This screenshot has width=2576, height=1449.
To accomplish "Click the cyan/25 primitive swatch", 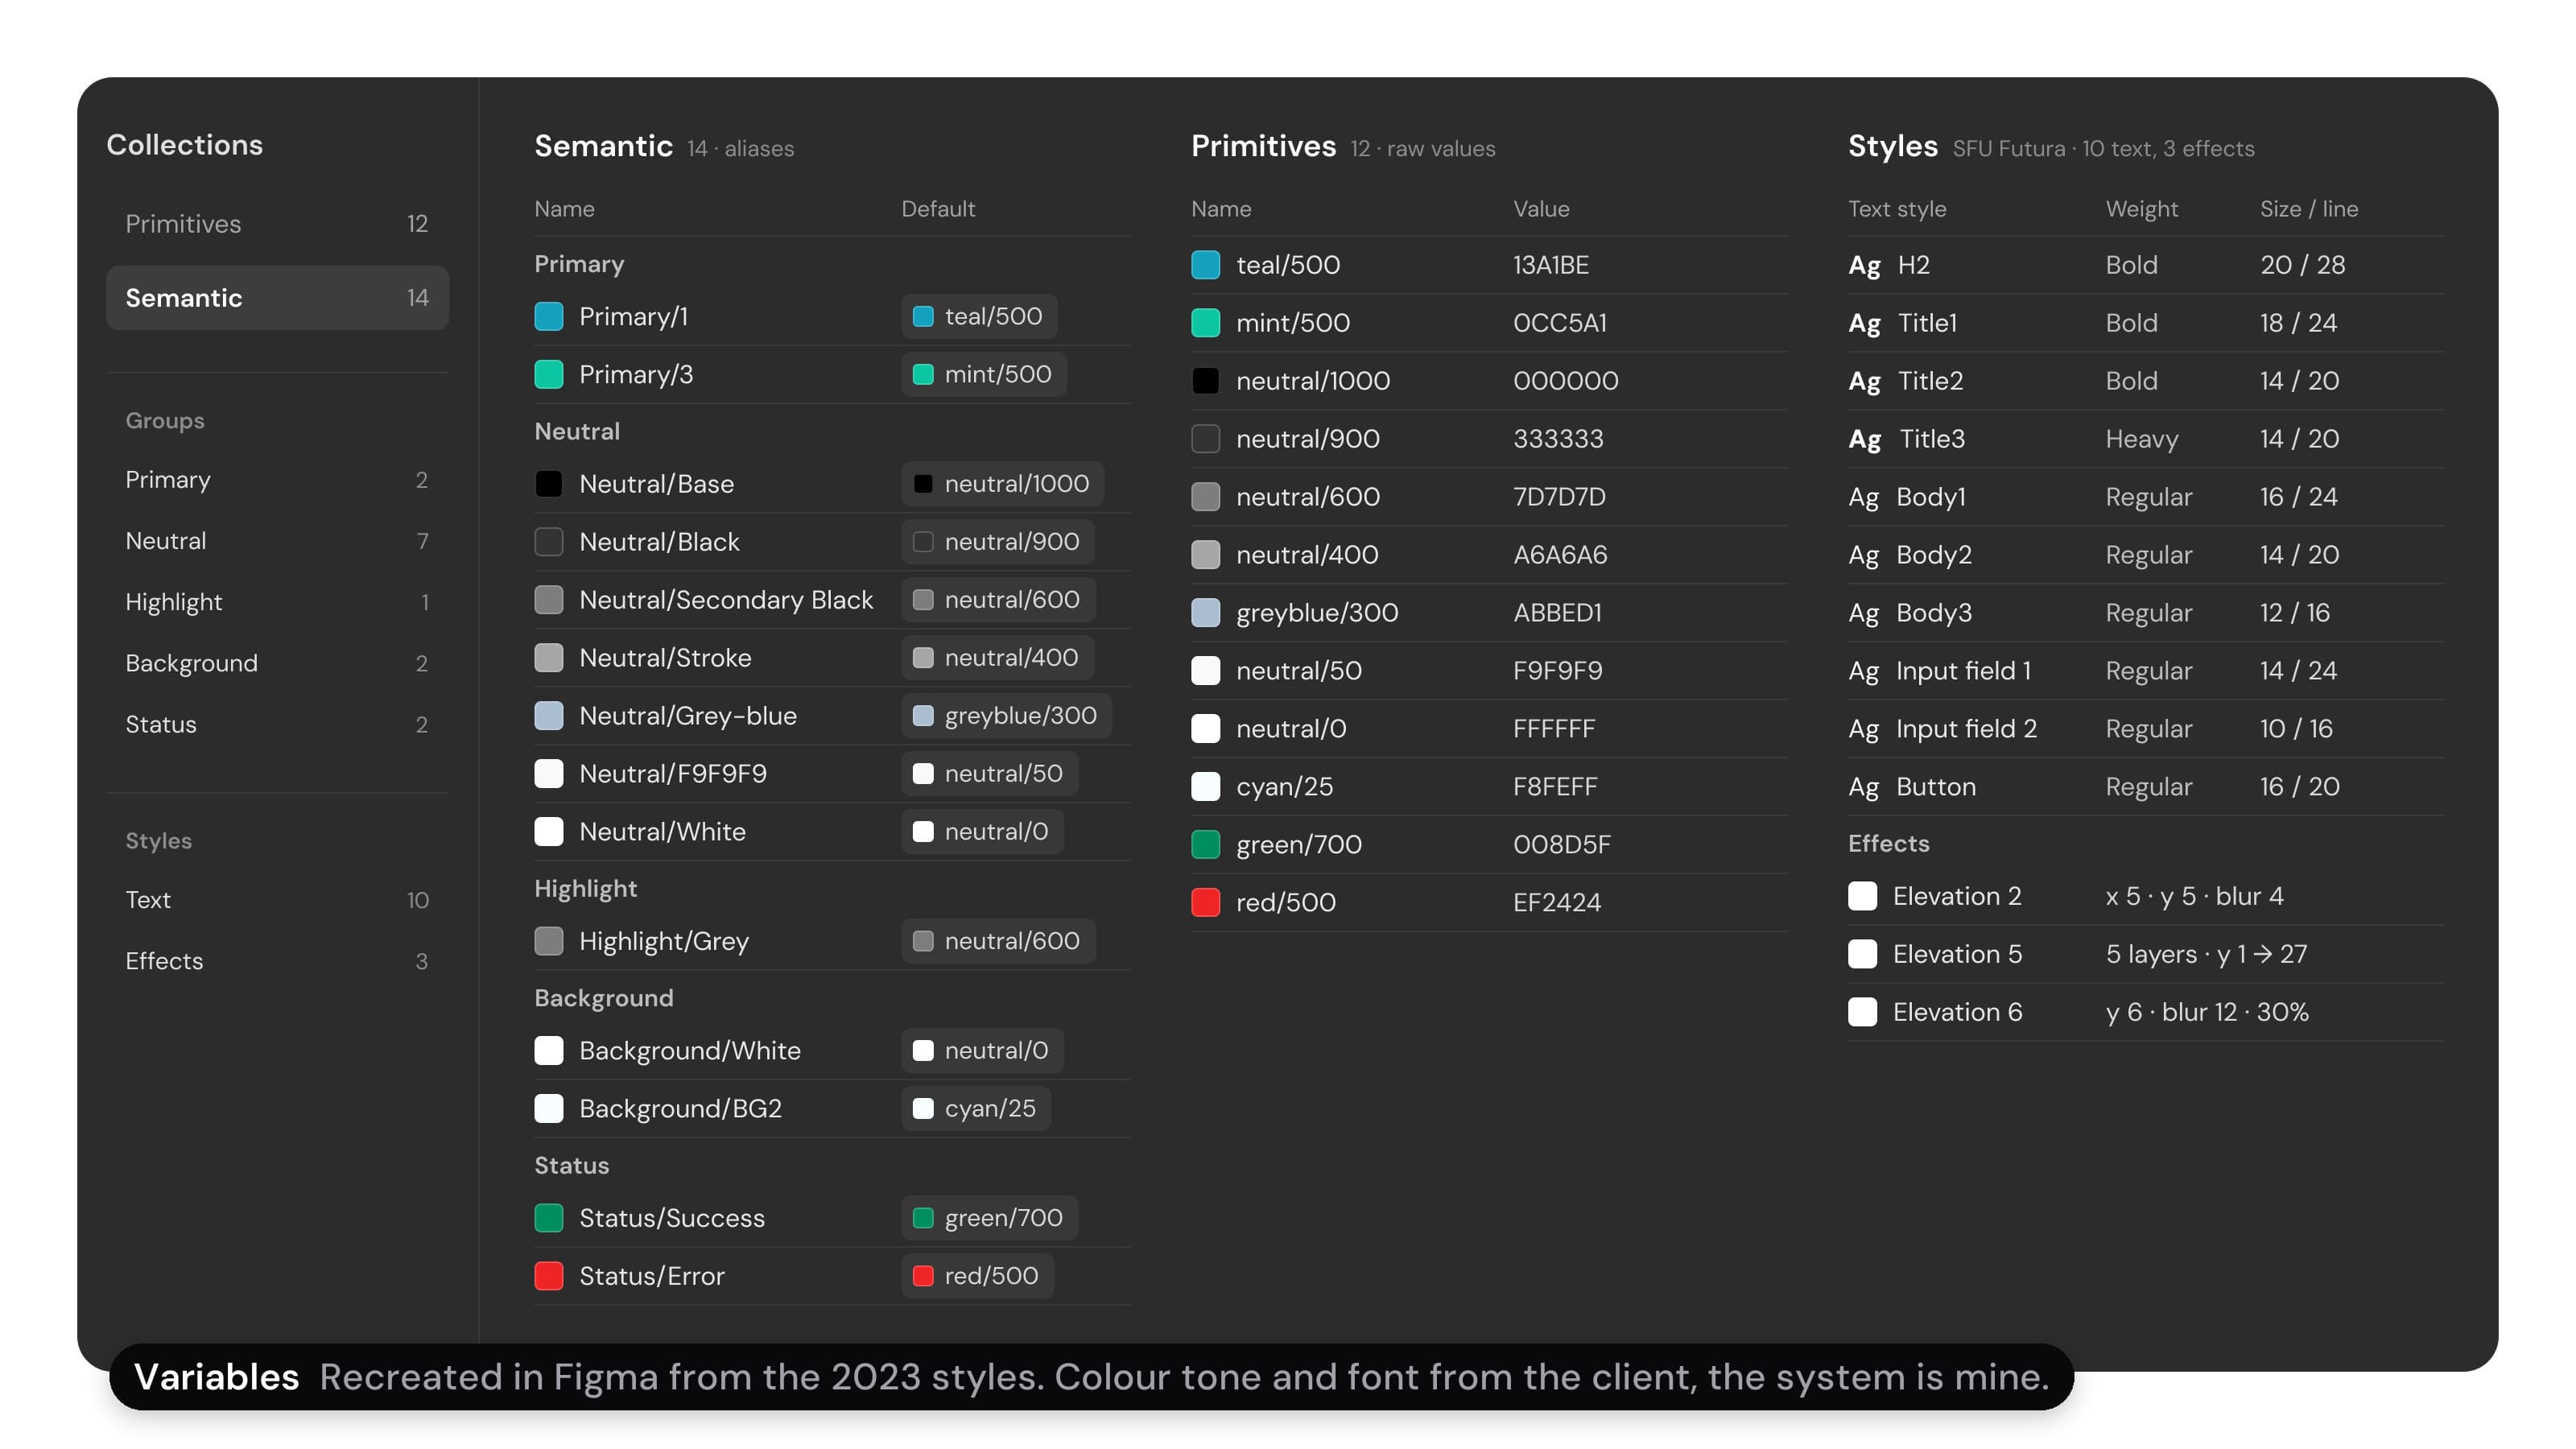I will point(1206,787).
